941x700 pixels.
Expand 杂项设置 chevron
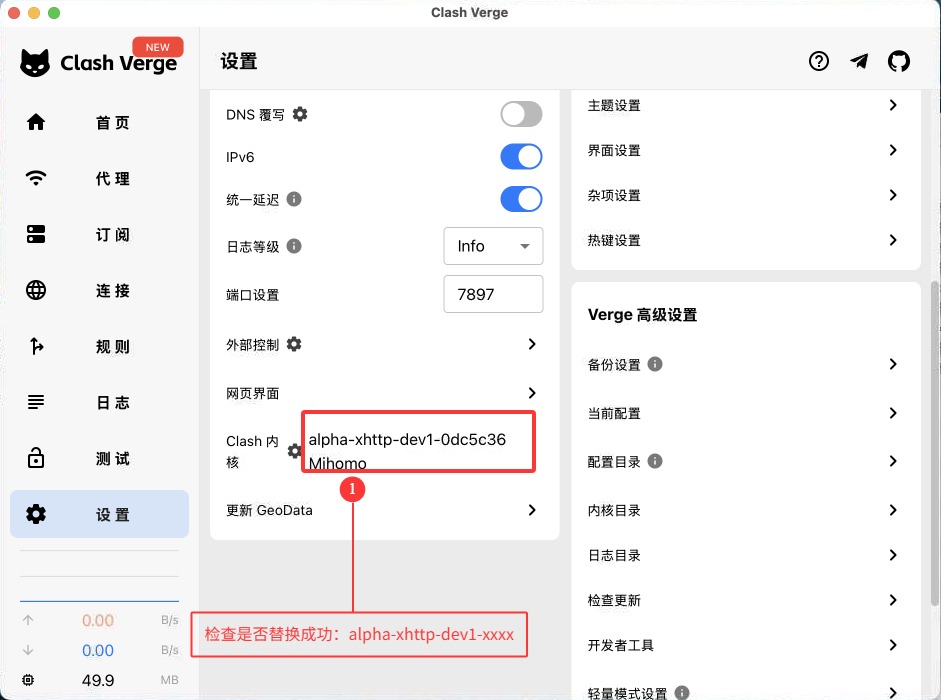coord(893,195)
